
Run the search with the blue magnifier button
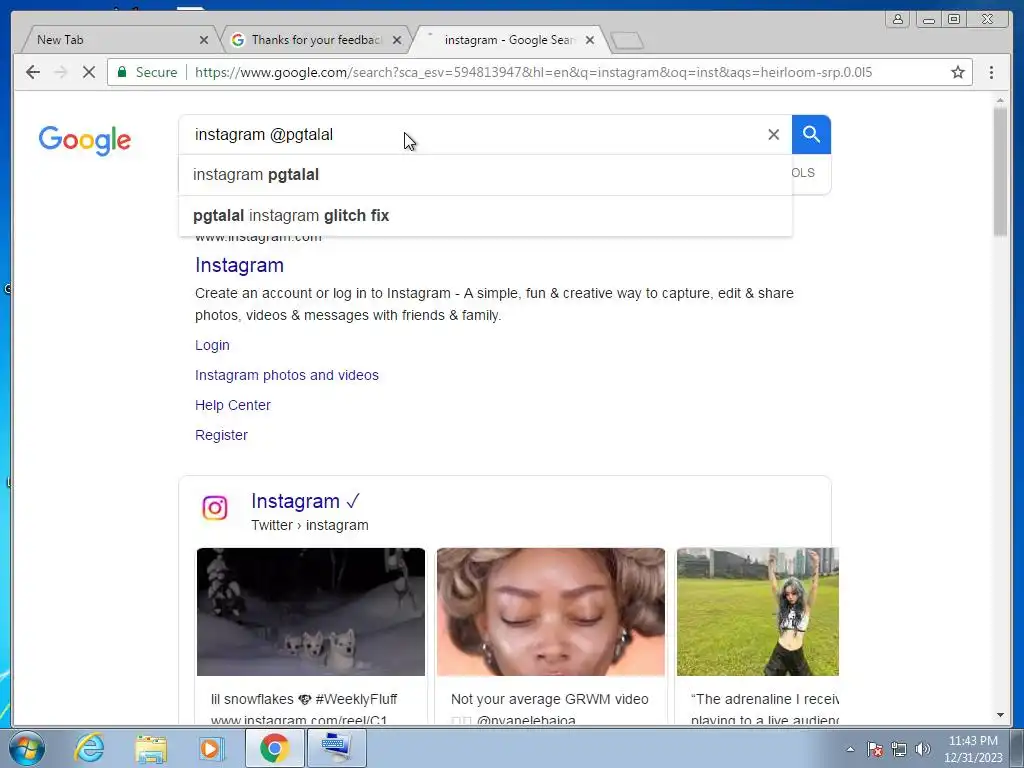click(x=811, y=135)
